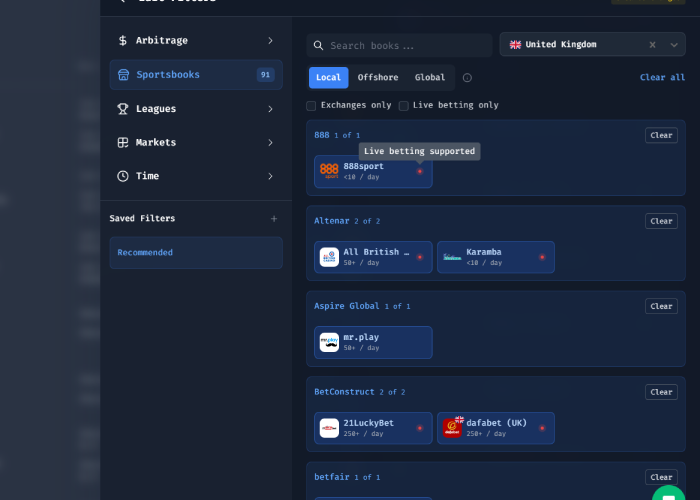Click the All British Casino logo
This screenshot has width=700, height=500.
329,257
